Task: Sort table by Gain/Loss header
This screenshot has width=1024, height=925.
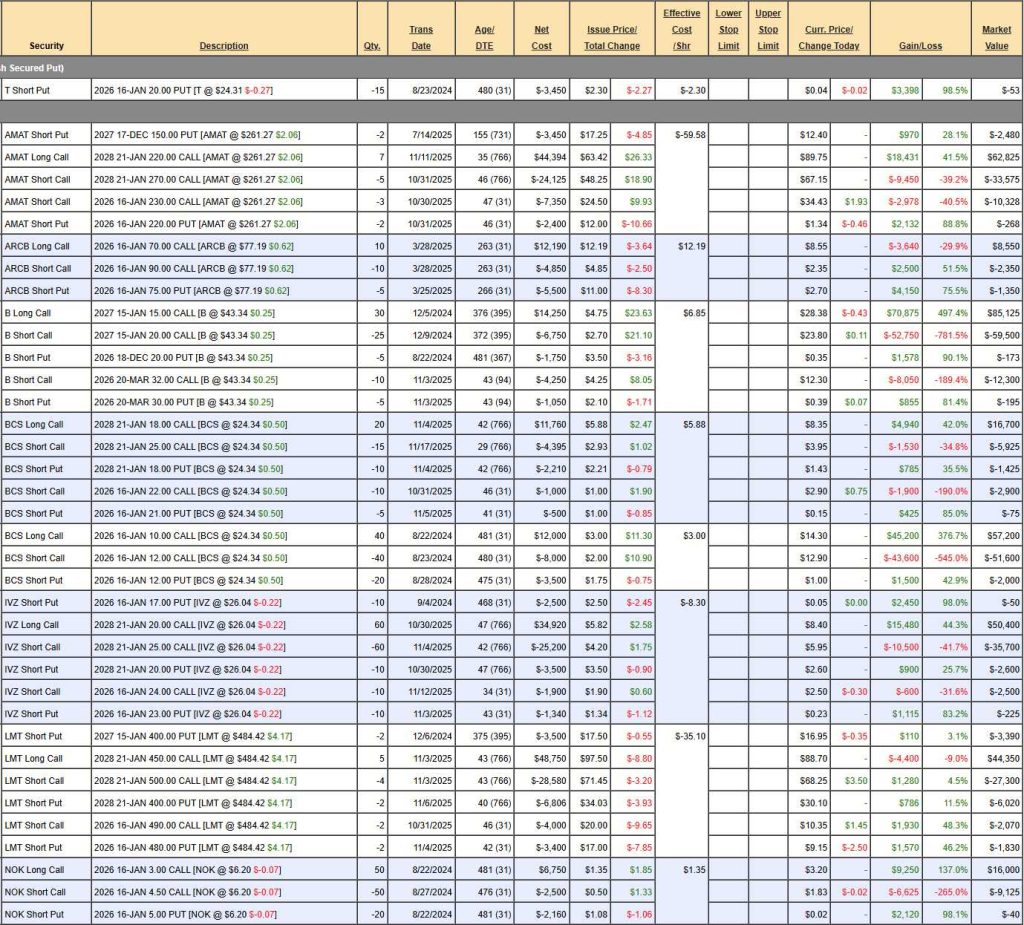Action: coord(920,46)
